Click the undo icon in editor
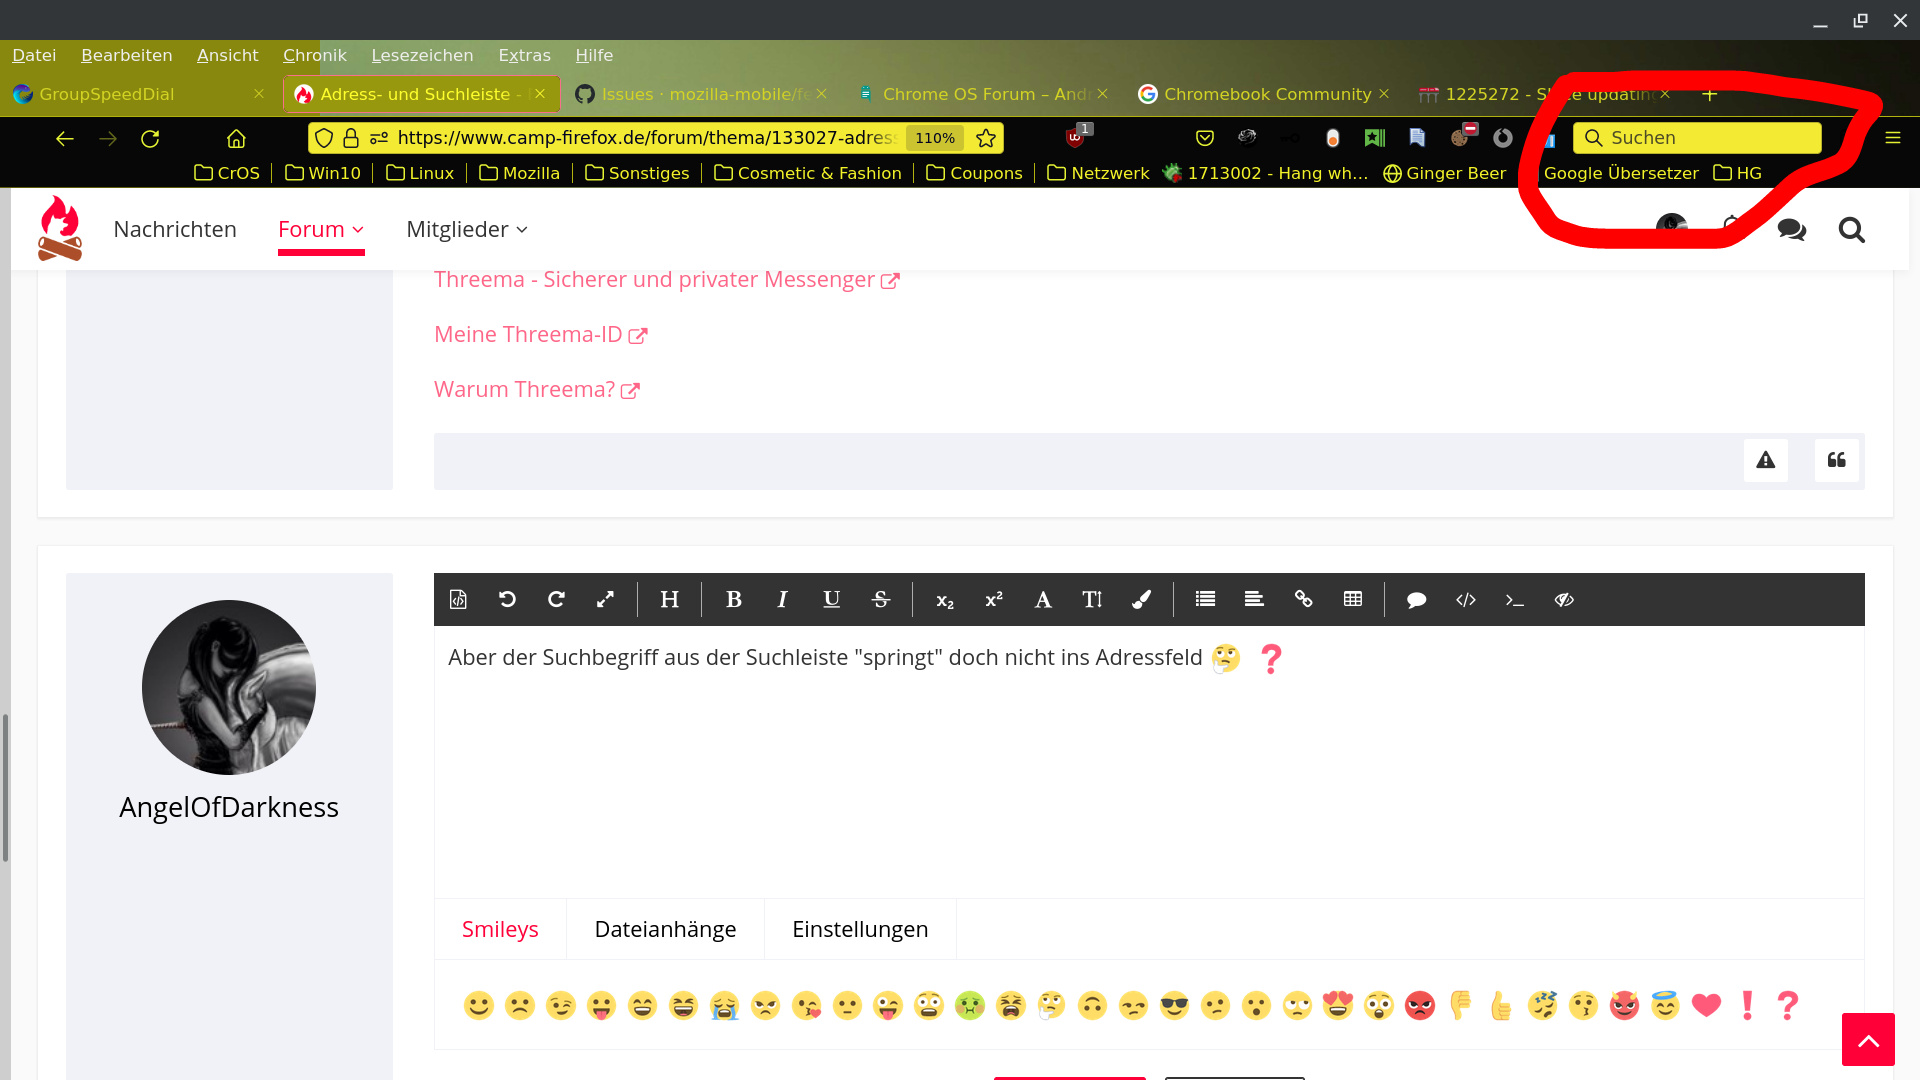1920x1080 pixels. [x=507, y=599]
